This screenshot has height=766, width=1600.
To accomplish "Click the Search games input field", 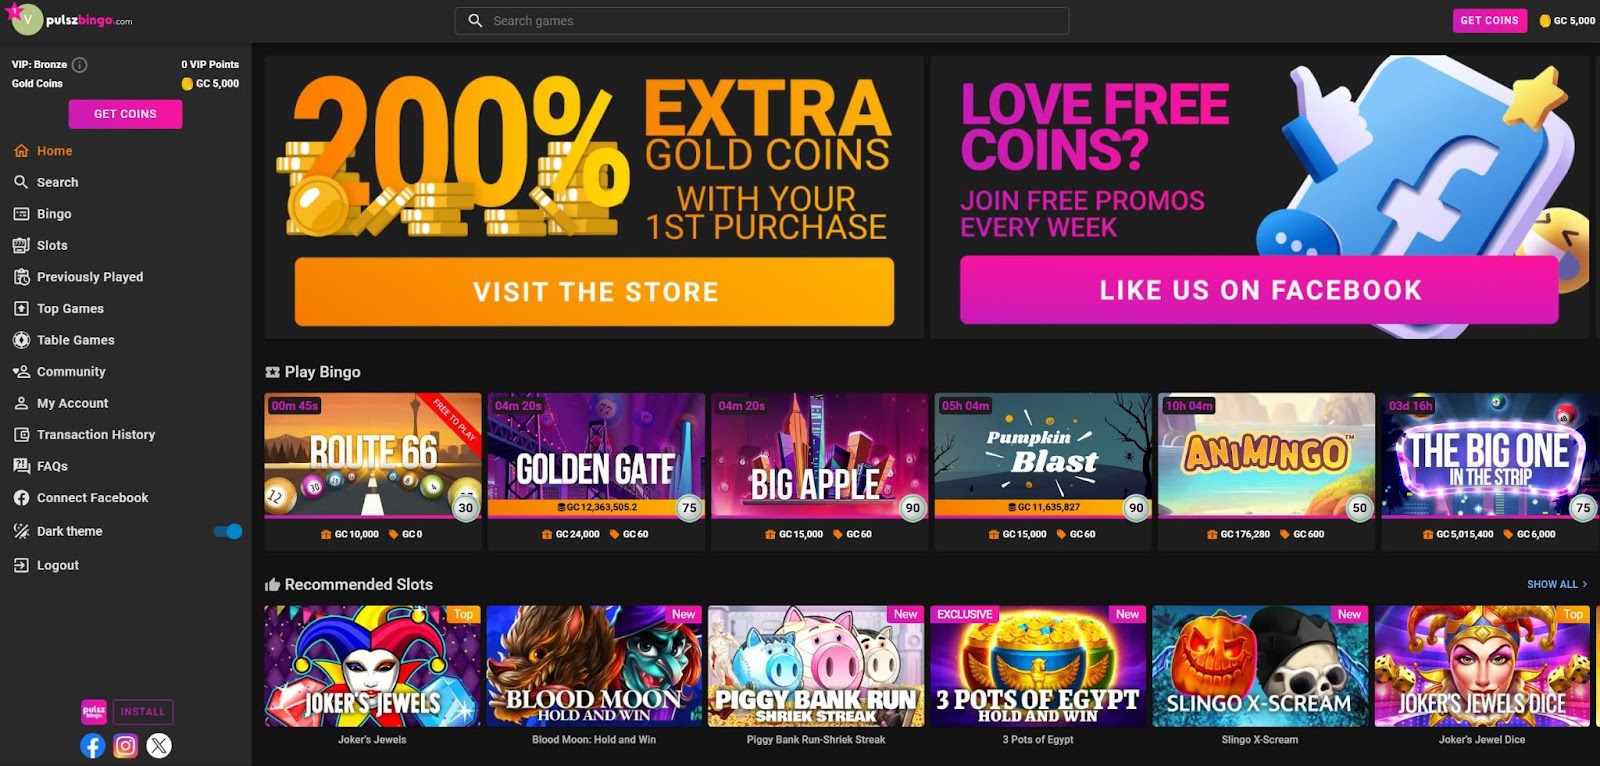I will (x=762, y=21).
